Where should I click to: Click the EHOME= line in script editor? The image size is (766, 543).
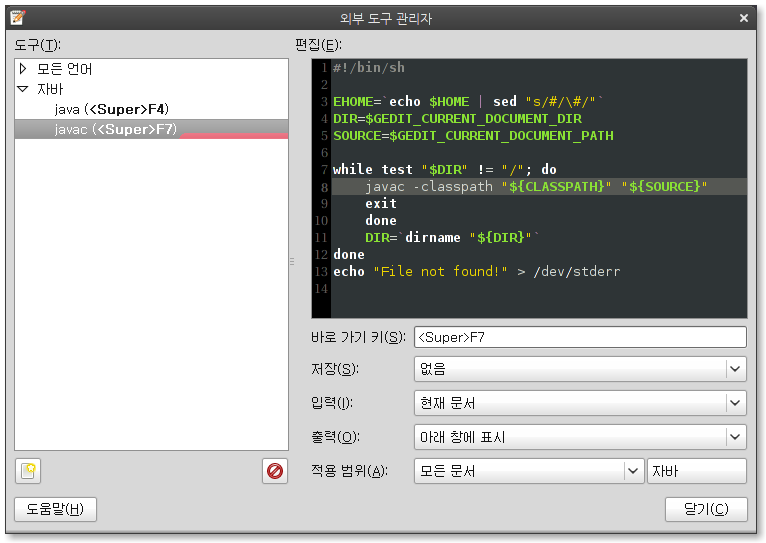[x=468, y=102]
